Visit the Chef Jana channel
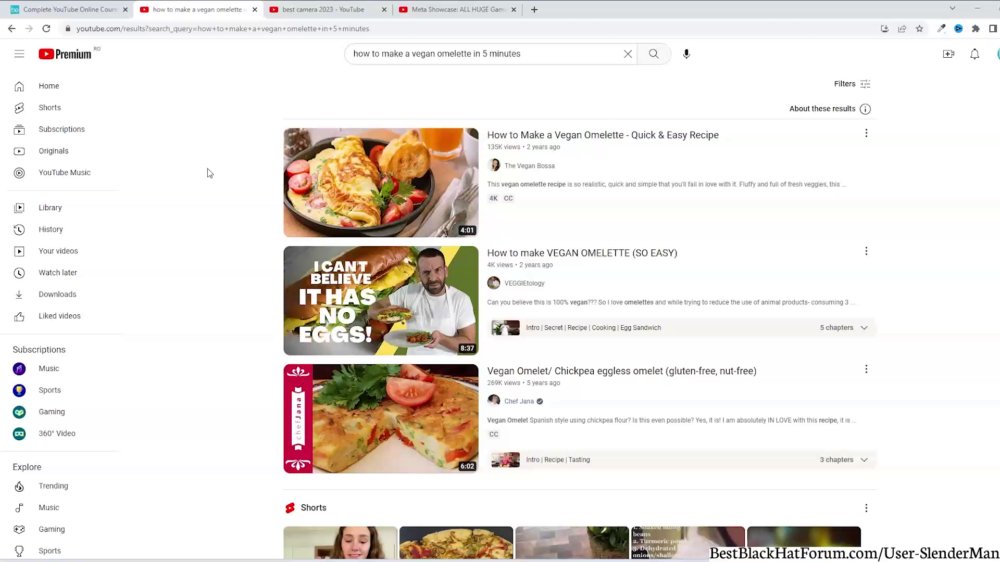Screen dimensions: 1000x562 (x=519, y=401)
